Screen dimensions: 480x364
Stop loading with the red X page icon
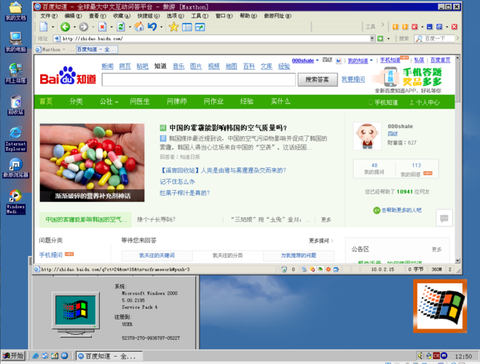click(102, 27)
